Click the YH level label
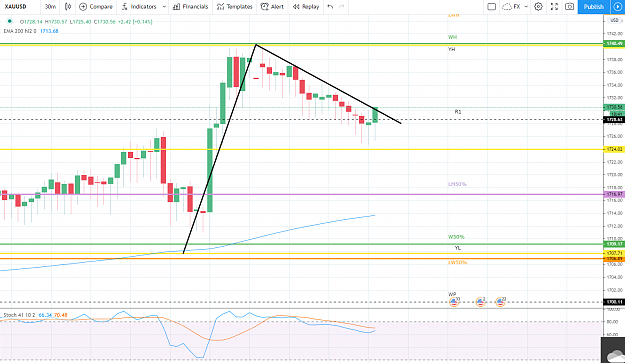 click(x=452, y=49)
